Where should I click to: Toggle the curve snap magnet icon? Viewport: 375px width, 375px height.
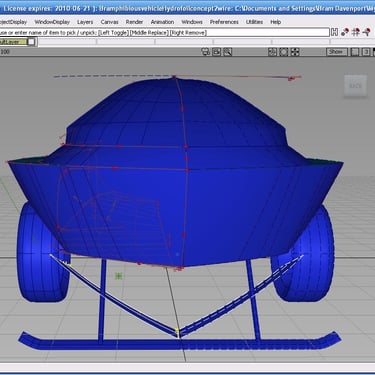point(367,32)
